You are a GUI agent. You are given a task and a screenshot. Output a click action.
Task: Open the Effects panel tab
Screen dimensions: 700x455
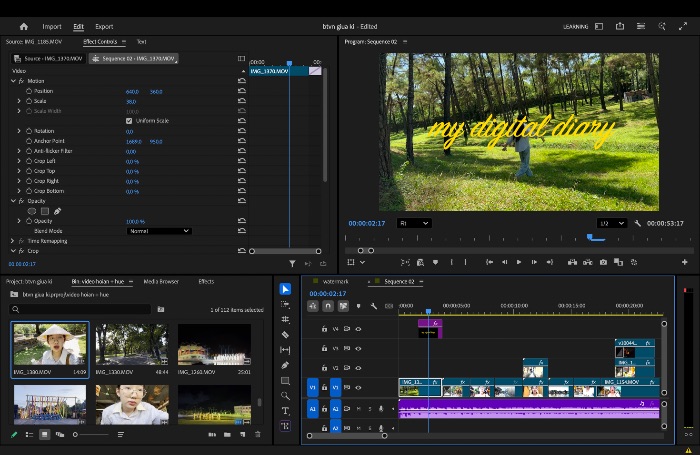point(206,282)
